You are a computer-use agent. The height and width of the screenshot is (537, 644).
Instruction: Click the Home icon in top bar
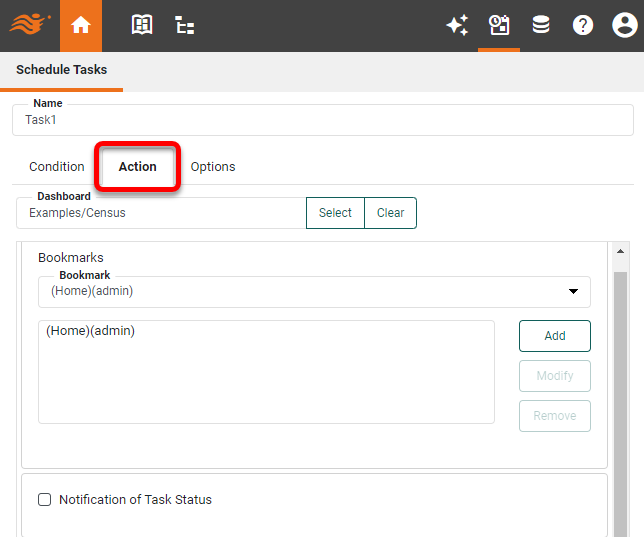pos(81,26)
